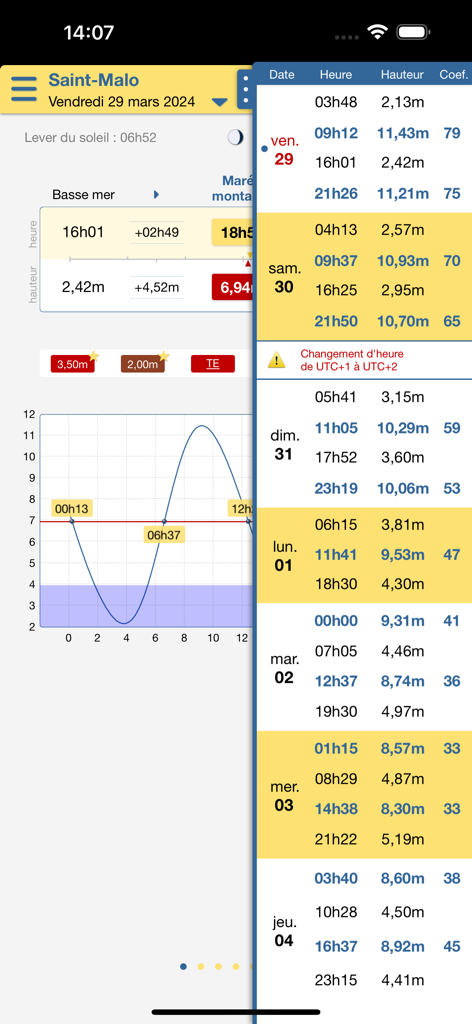
Task: Tap coefficient 65 on Saturday
Action: click(452, 321)
